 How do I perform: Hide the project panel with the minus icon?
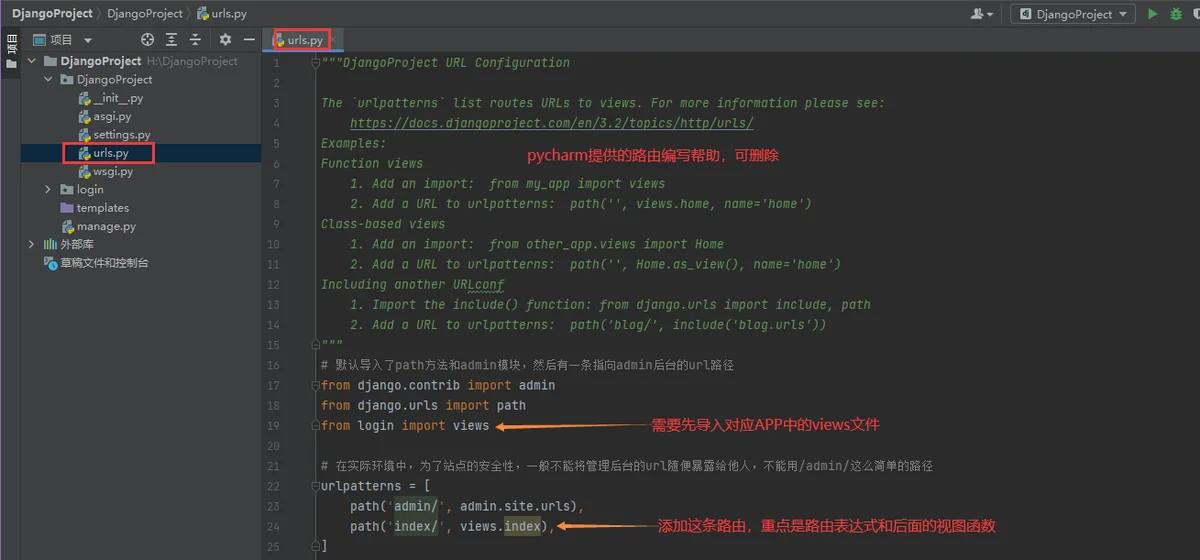pyautogui.click(x=249, y=40)
